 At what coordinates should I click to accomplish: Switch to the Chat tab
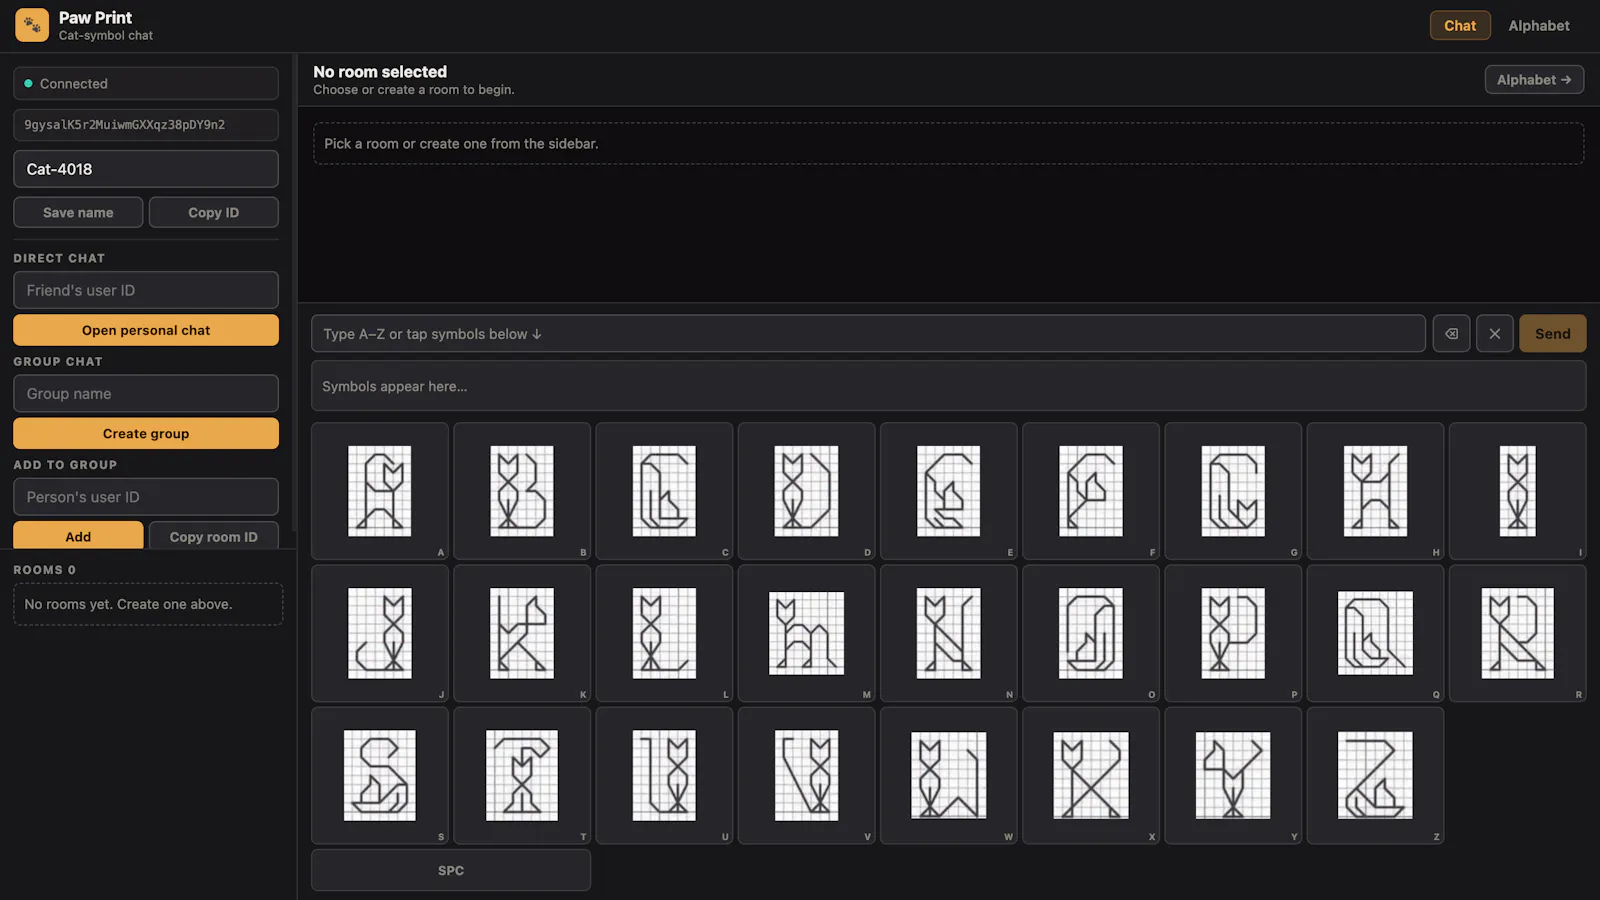pos(1460,26)
